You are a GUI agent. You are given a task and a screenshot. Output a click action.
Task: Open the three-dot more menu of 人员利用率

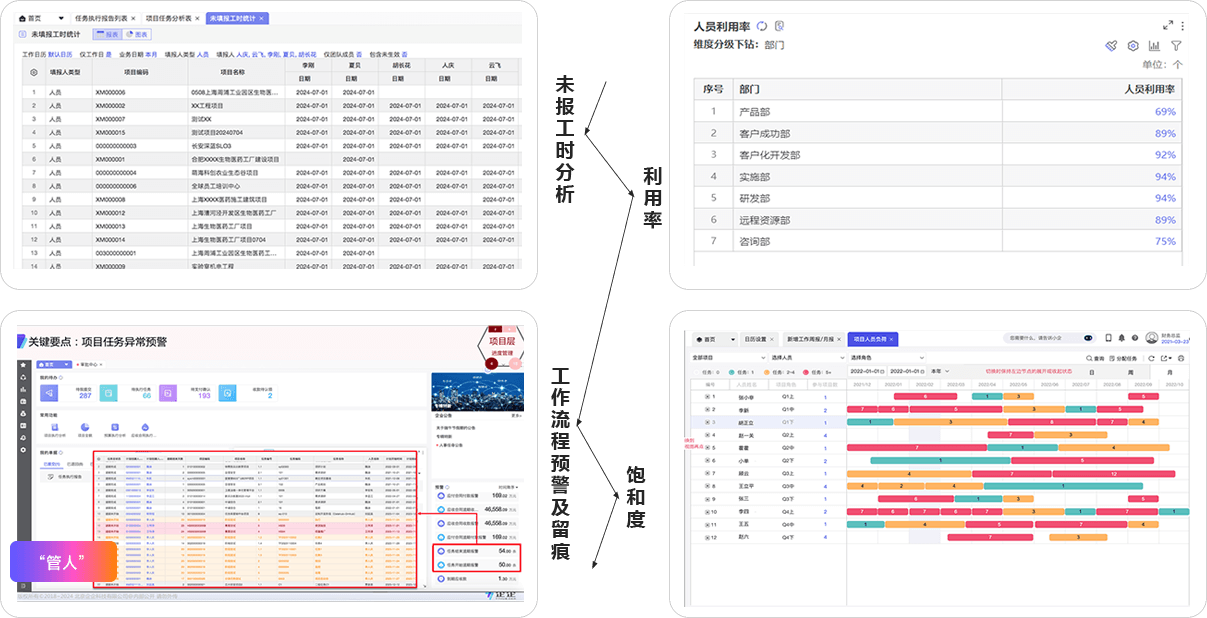[1182, 26]
